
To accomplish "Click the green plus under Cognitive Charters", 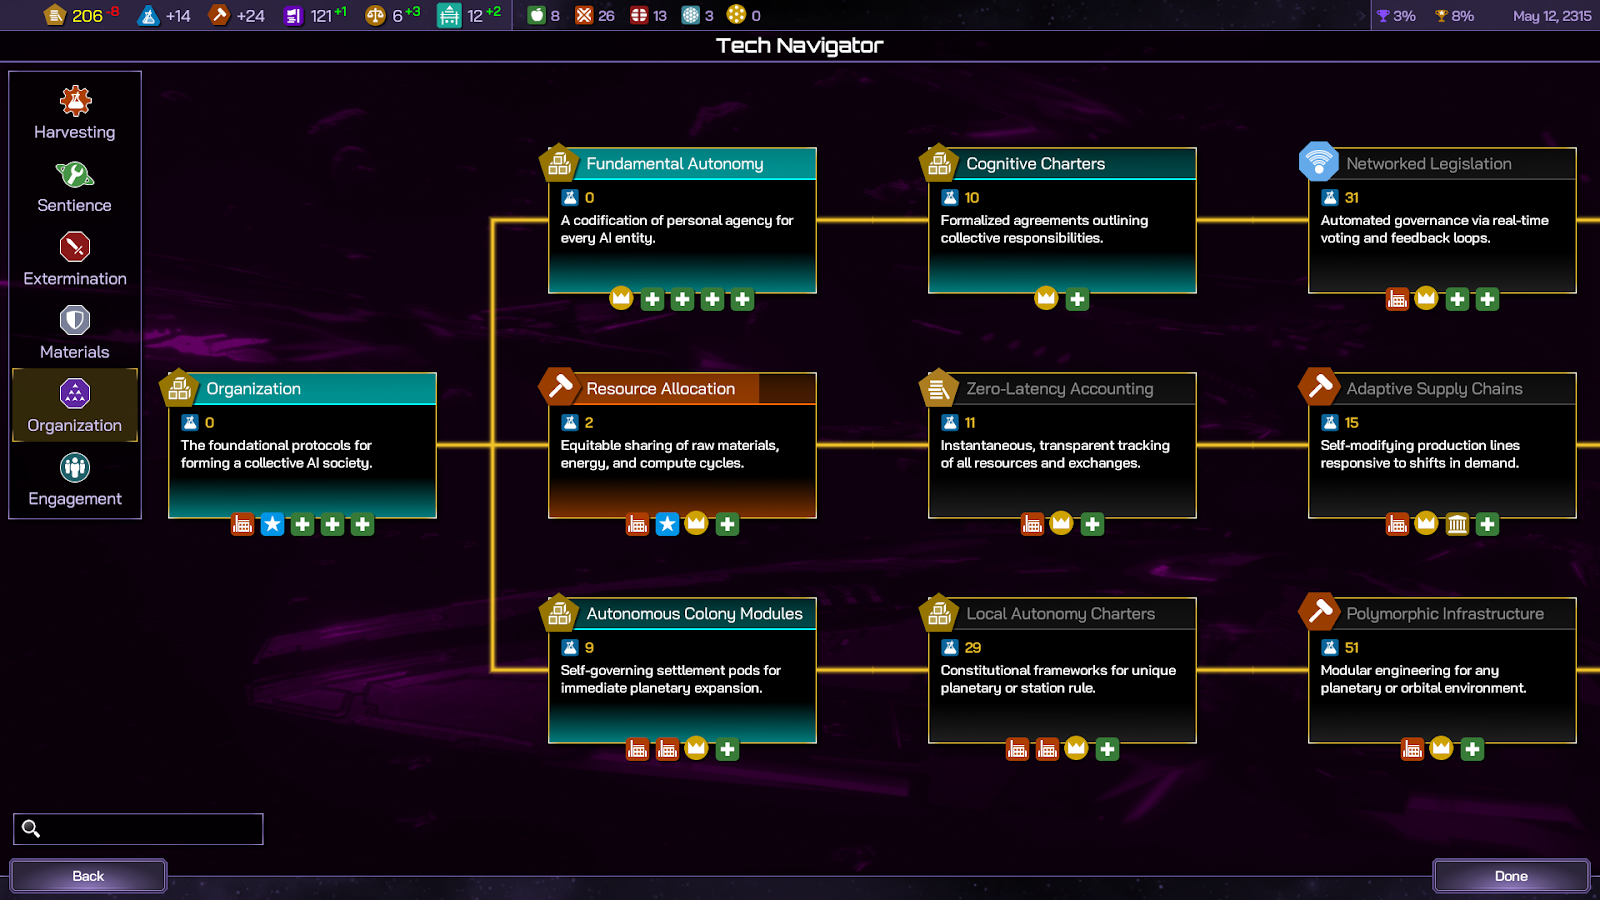I will pyautogui.click(x=1077, y=299).
